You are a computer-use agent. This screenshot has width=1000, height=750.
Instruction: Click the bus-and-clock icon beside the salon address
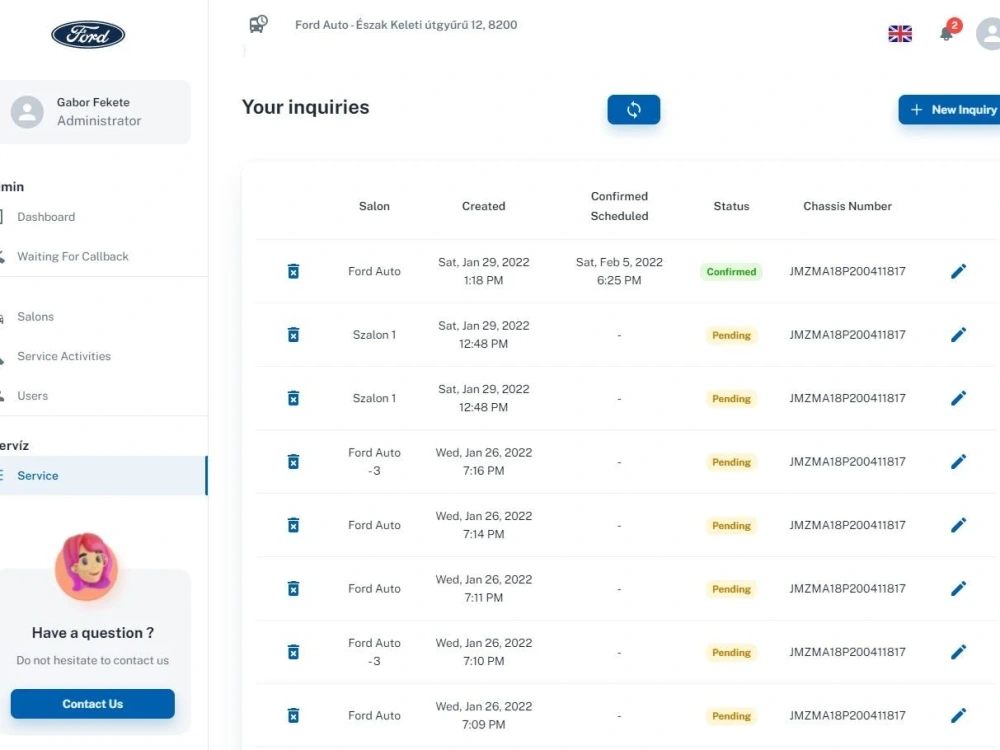point(258,24)
